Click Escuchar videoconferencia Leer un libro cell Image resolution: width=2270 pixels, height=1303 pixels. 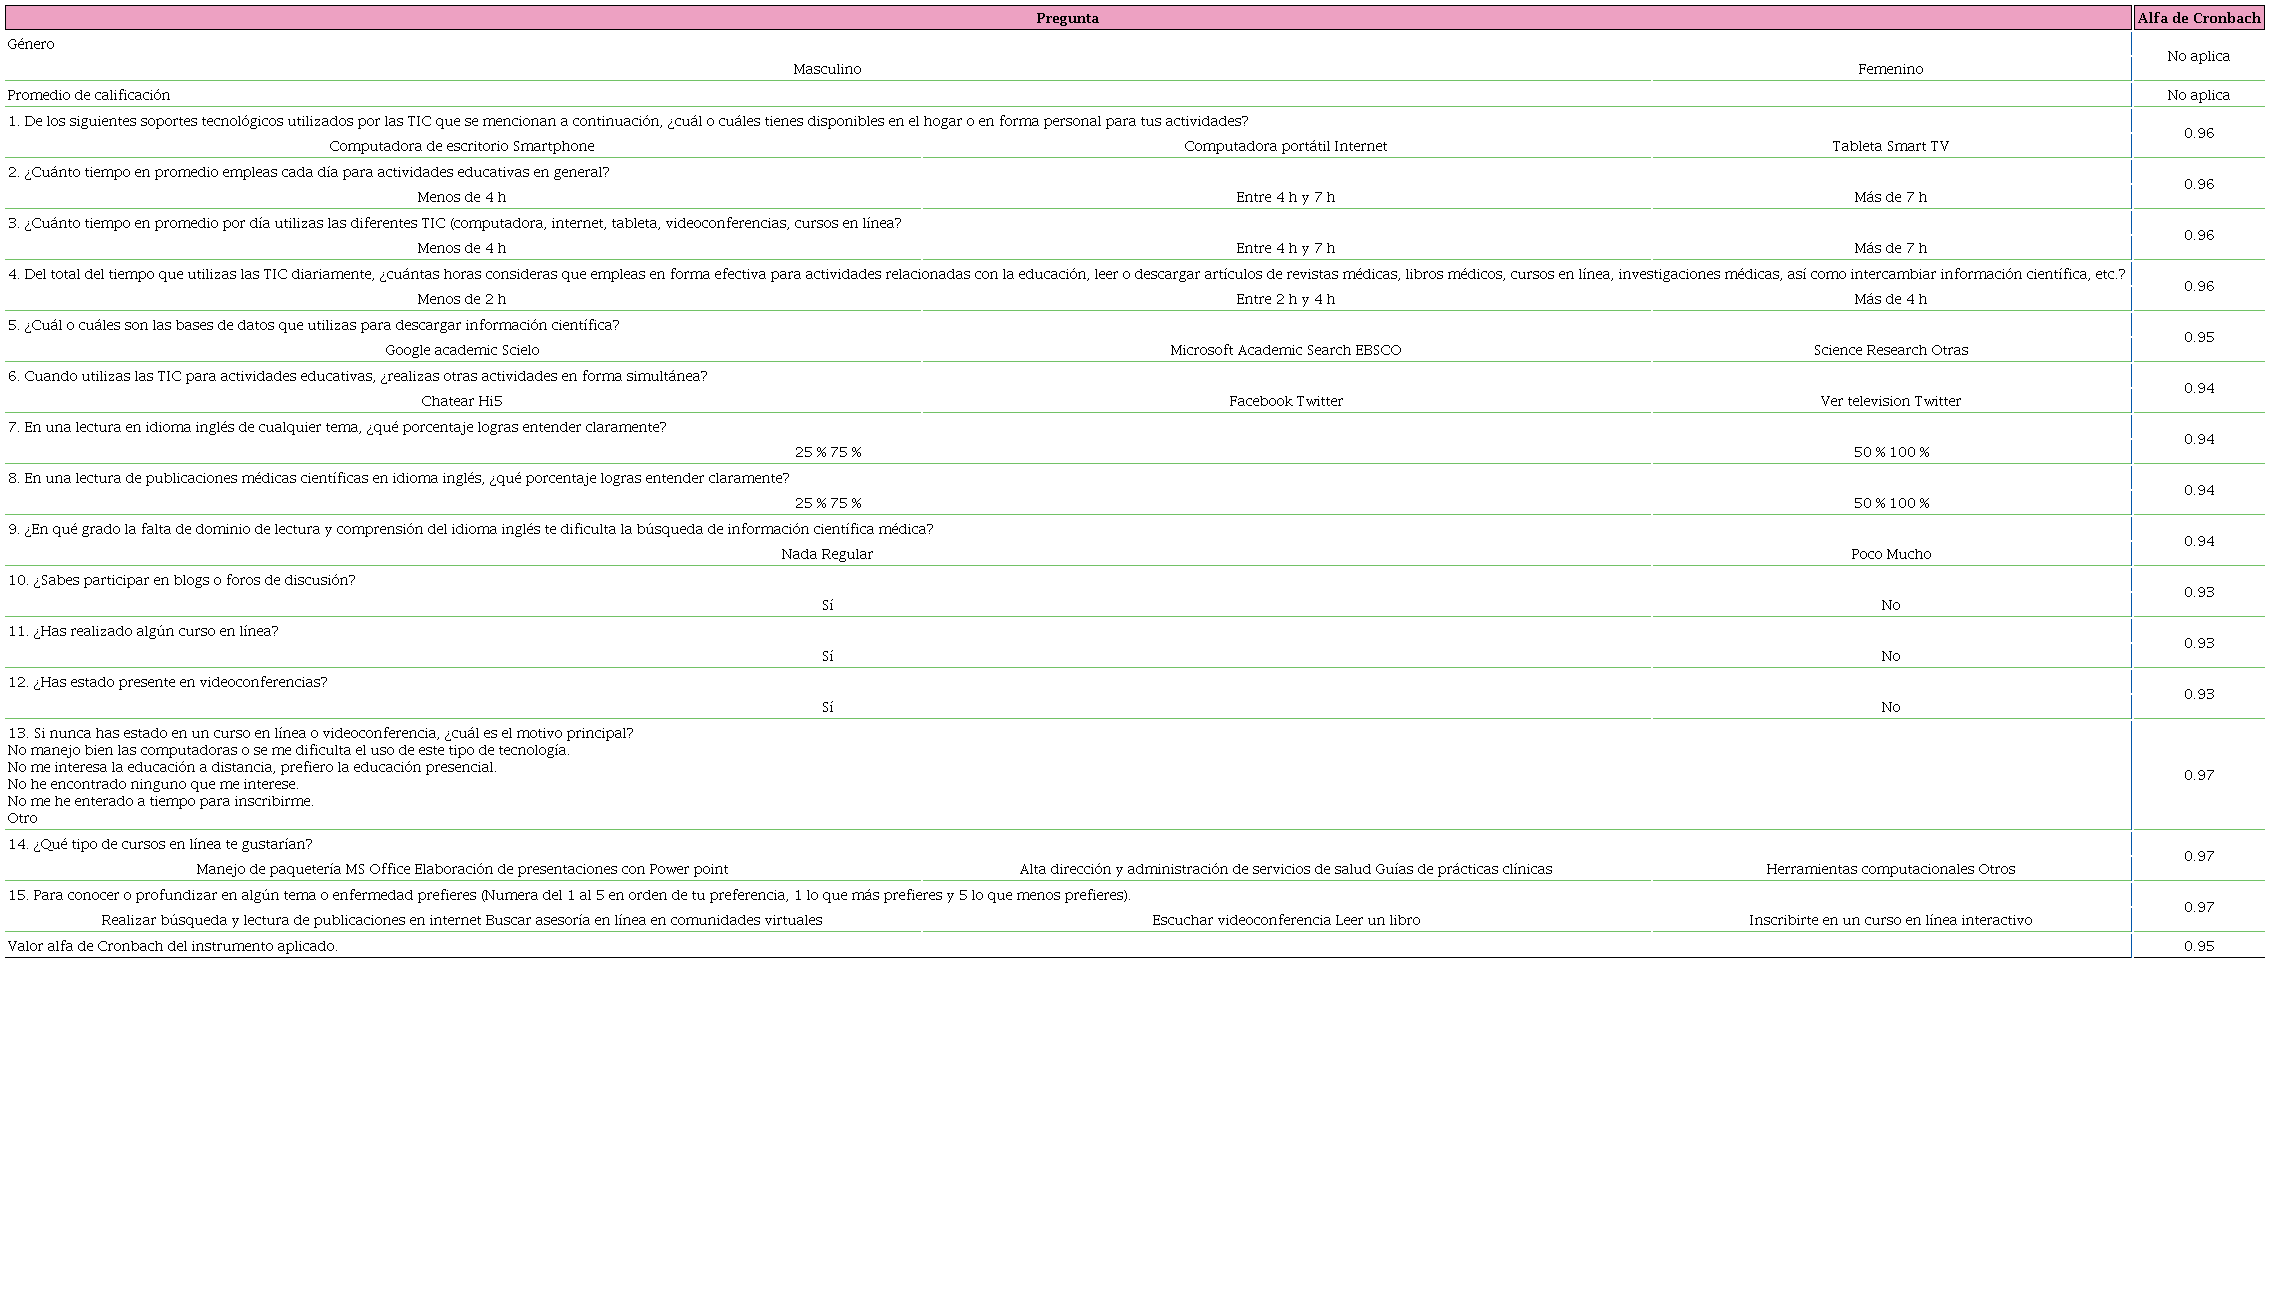pos(1285,920)
